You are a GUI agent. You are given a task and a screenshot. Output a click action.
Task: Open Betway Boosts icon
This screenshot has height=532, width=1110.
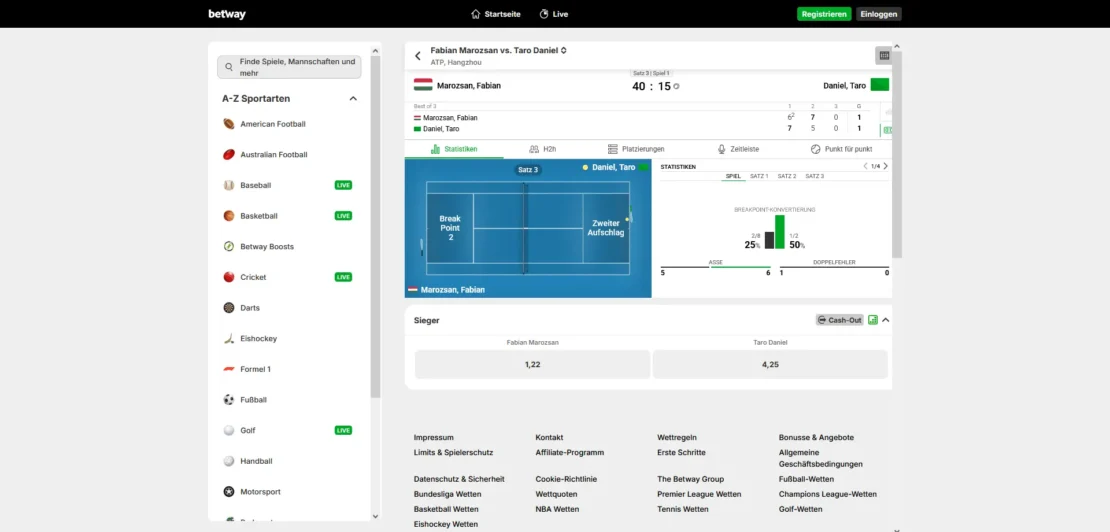(x=229, y=246)
